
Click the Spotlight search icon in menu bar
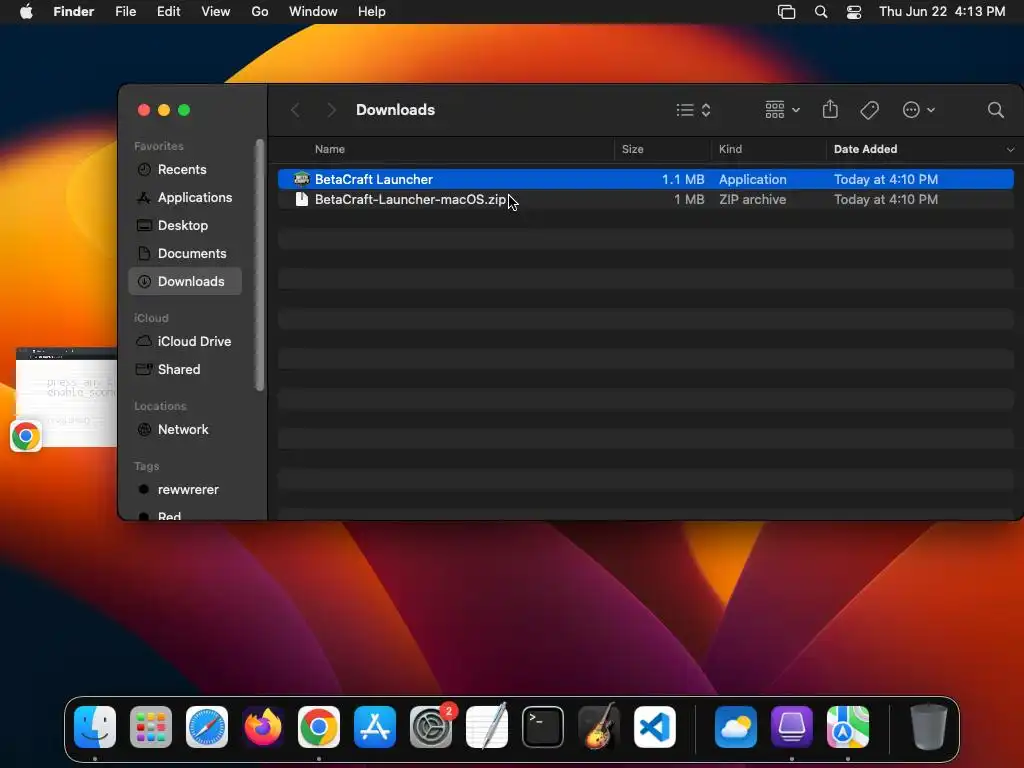[821, 12]
